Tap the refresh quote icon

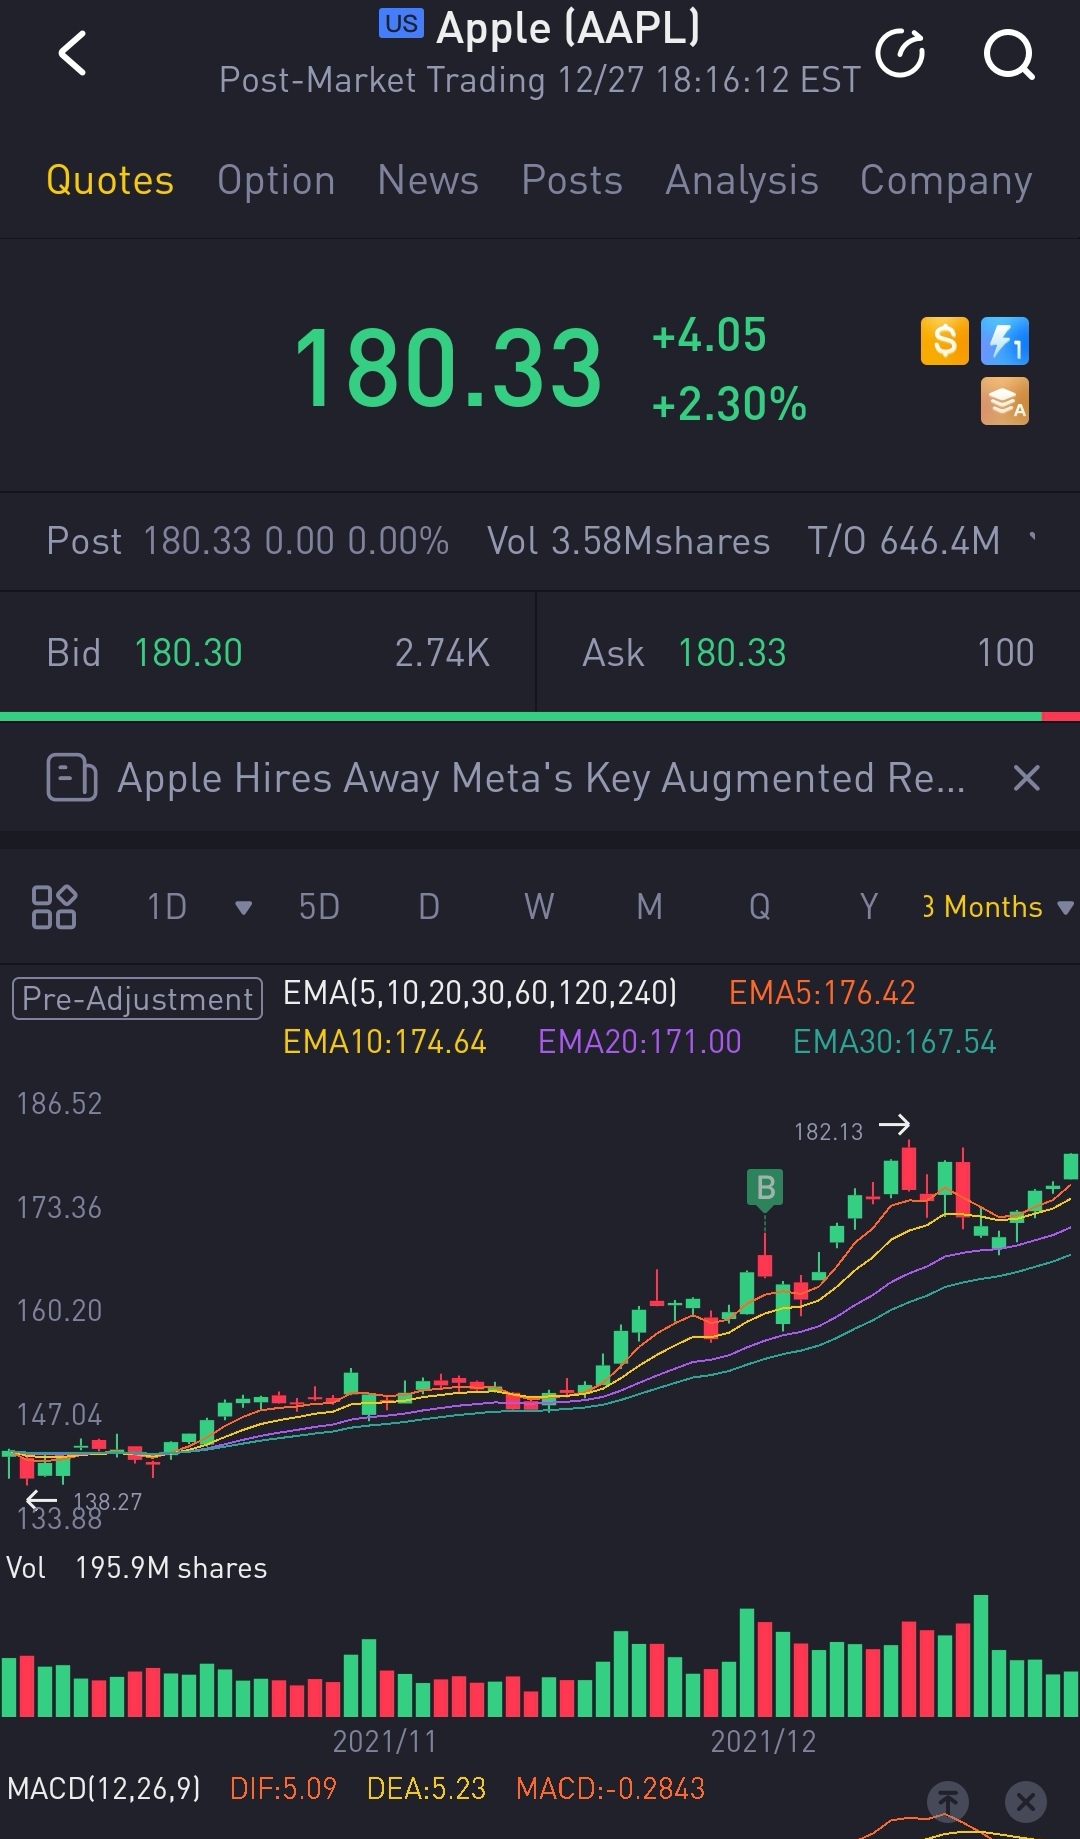[x=900, y=53]
